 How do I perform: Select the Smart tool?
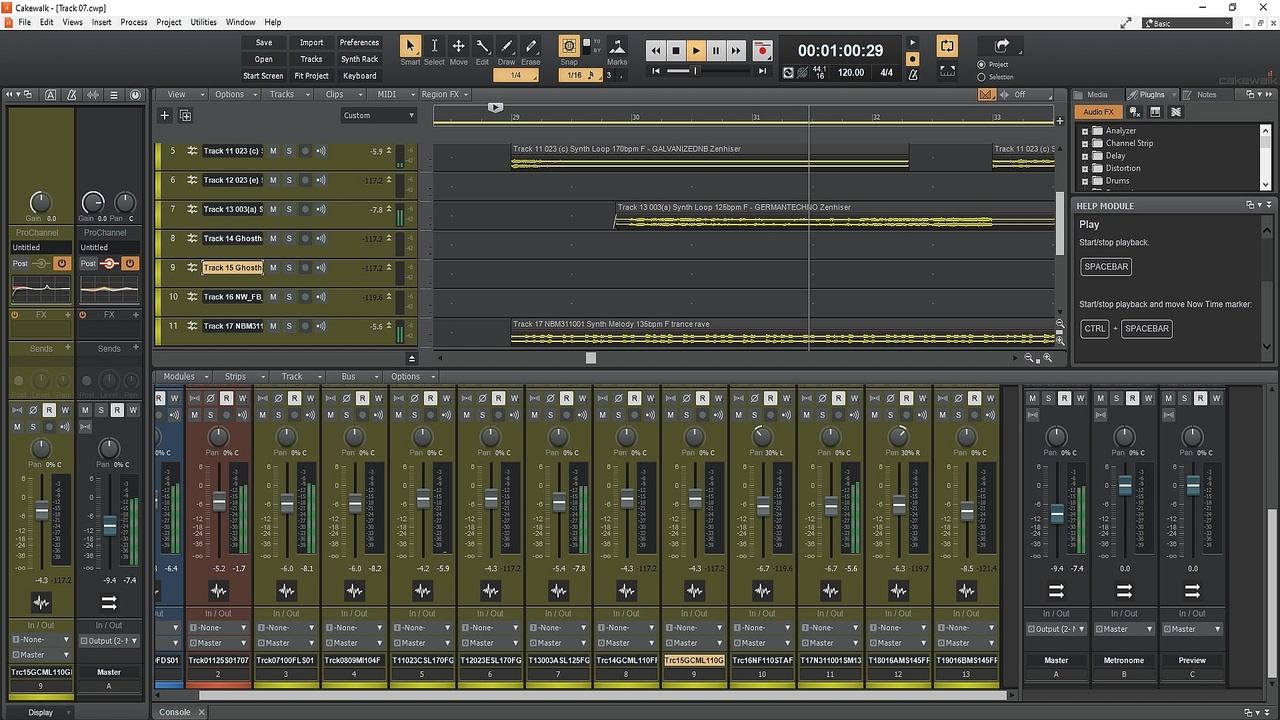tap(410, 46)
